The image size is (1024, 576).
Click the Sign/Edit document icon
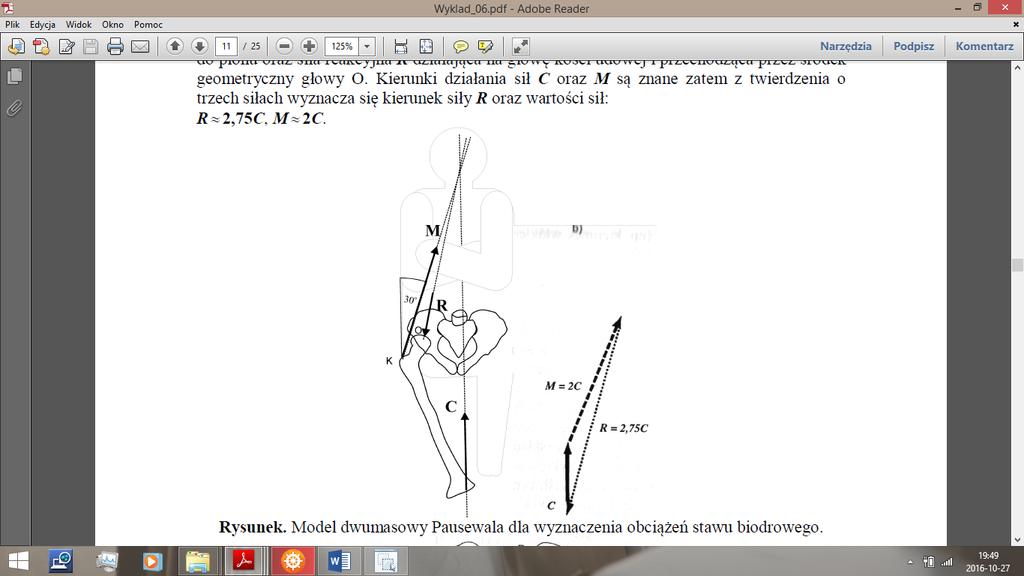(67, 46)
